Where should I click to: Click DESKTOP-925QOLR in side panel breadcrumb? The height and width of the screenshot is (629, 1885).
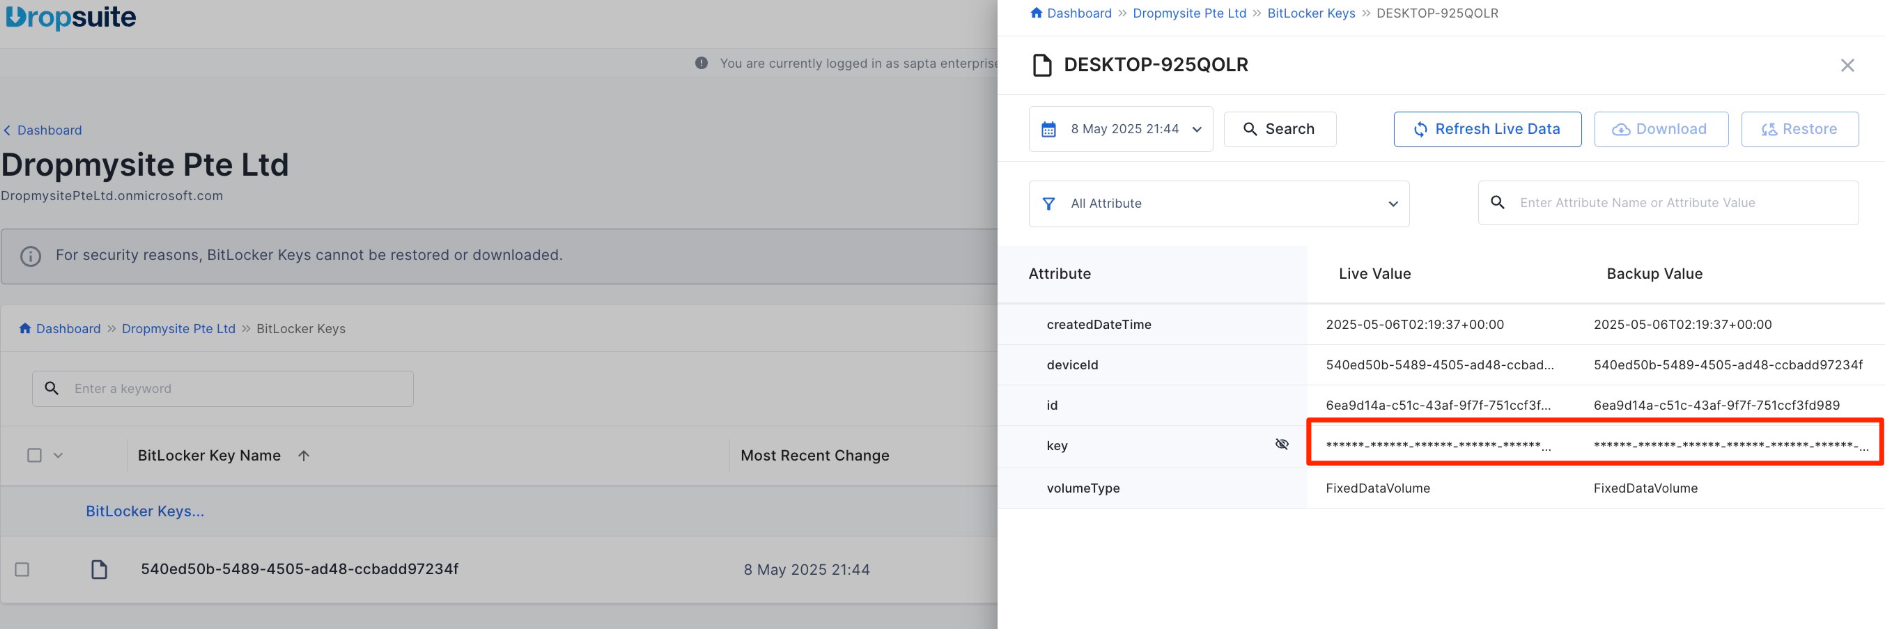point(1437,13)
